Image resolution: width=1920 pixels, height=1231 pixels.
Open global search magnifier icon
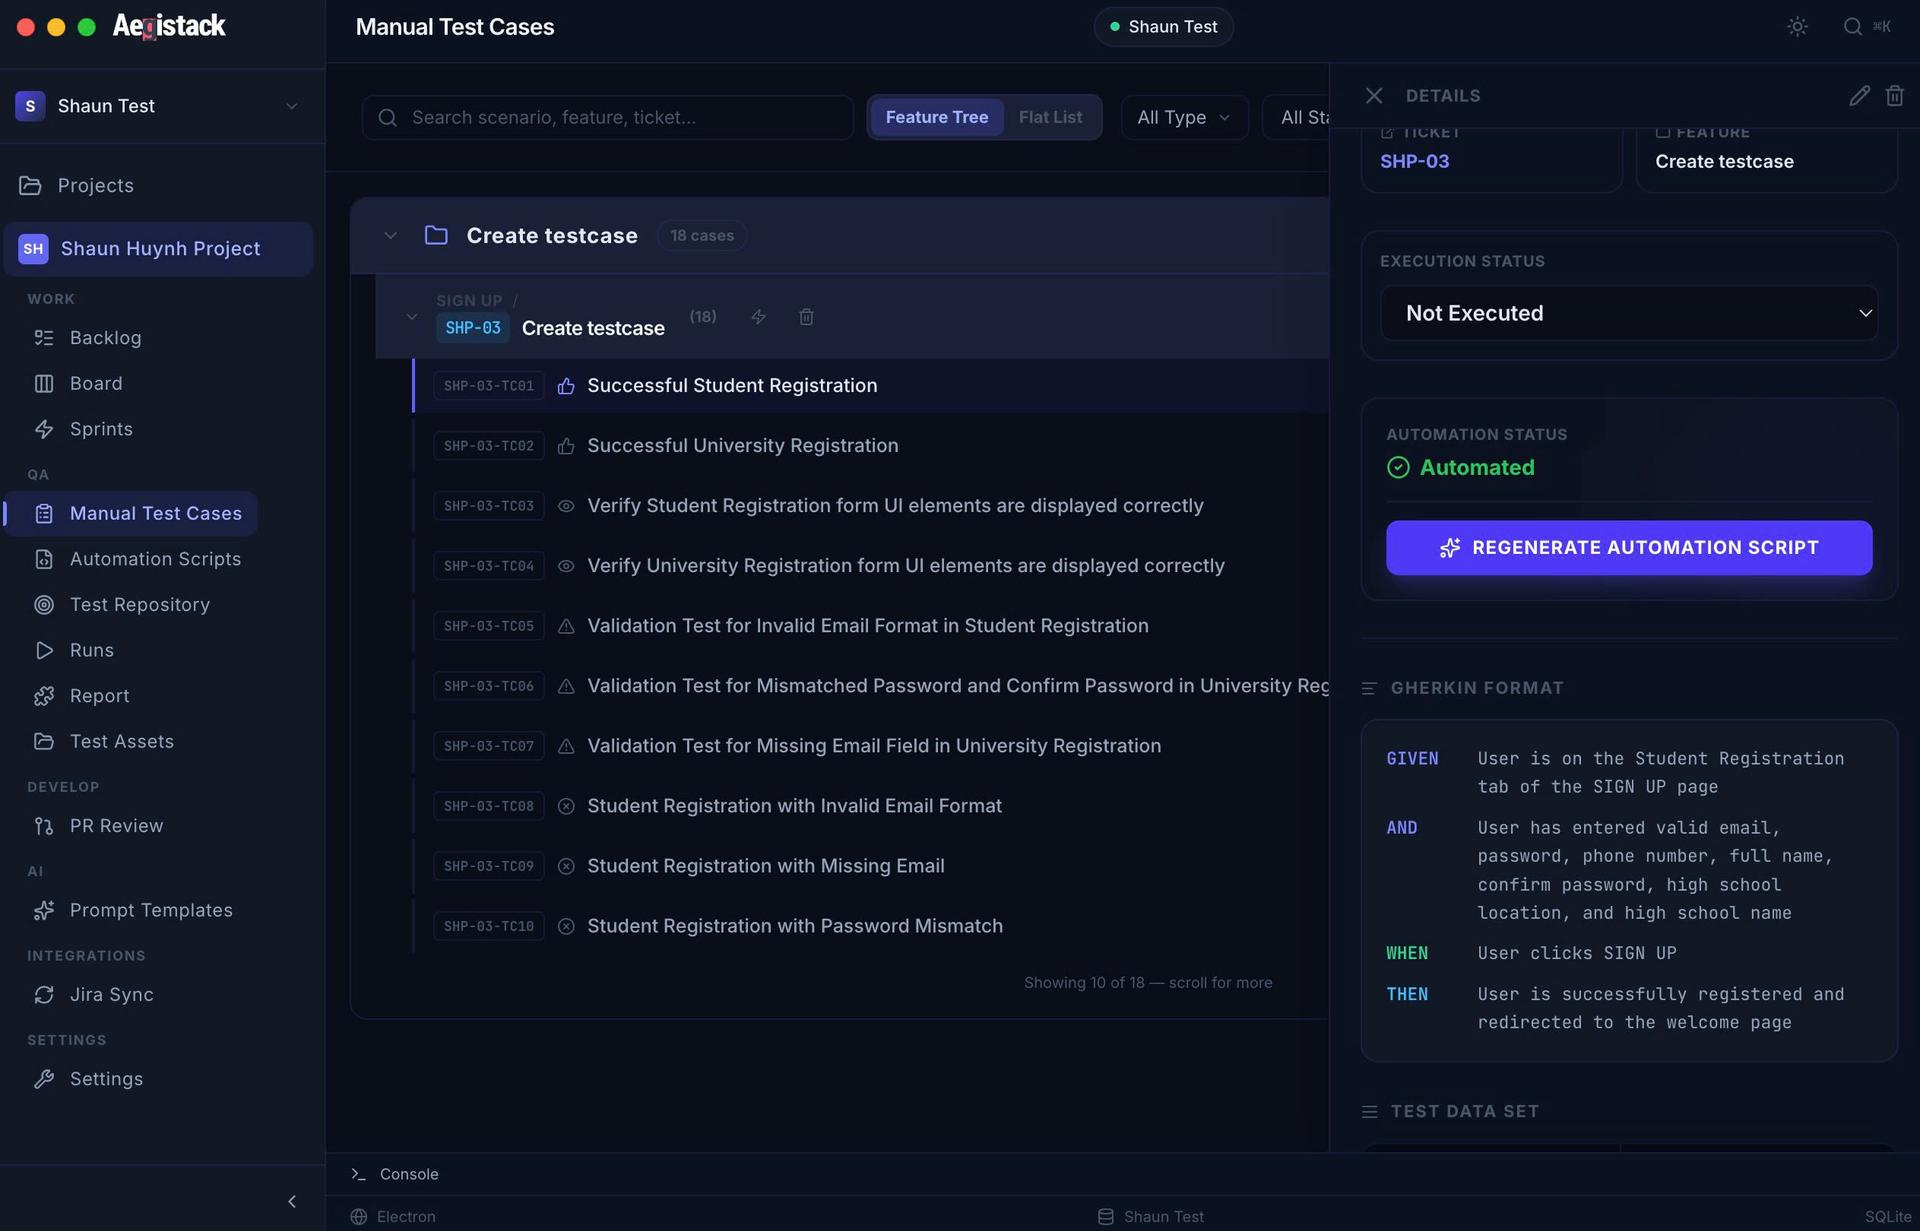pyautogui.click(x=1852, y=27)
